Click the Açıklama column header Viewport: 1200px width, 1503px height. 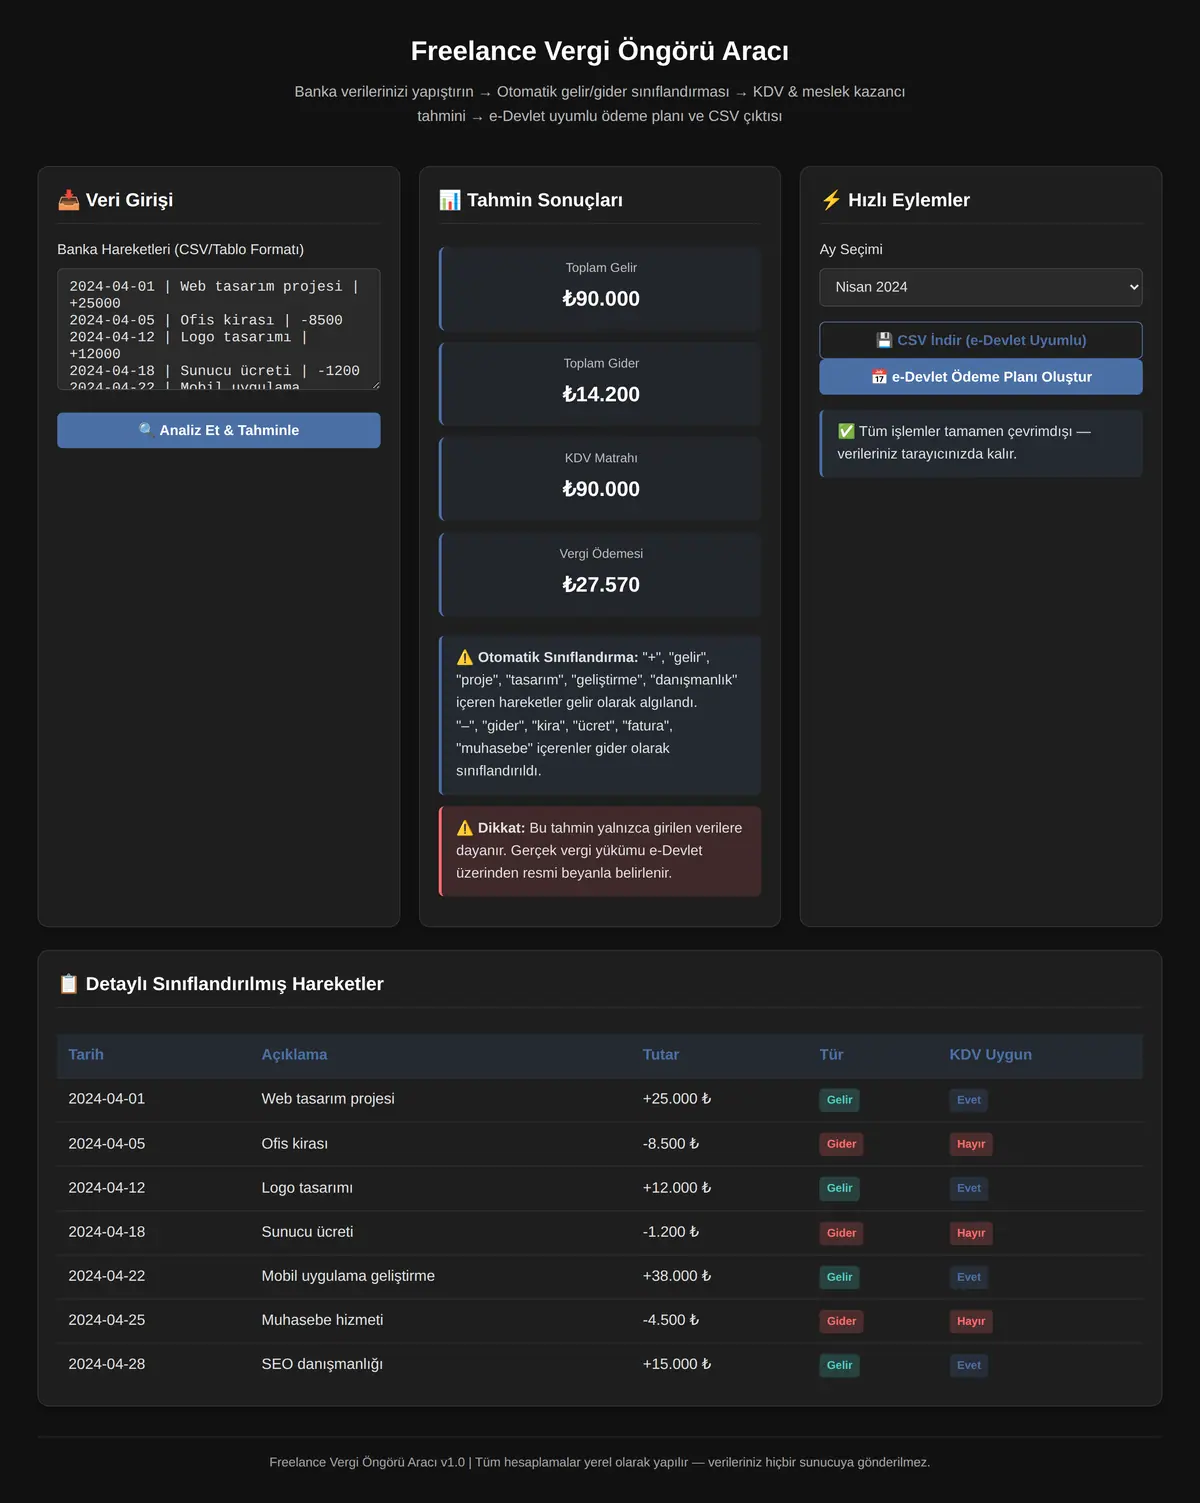pos(294,1054)
